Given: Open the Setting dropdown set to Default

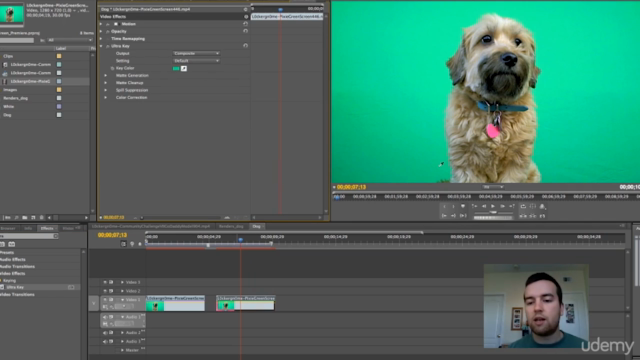Looking at the screenshot, I should point(196,61).
